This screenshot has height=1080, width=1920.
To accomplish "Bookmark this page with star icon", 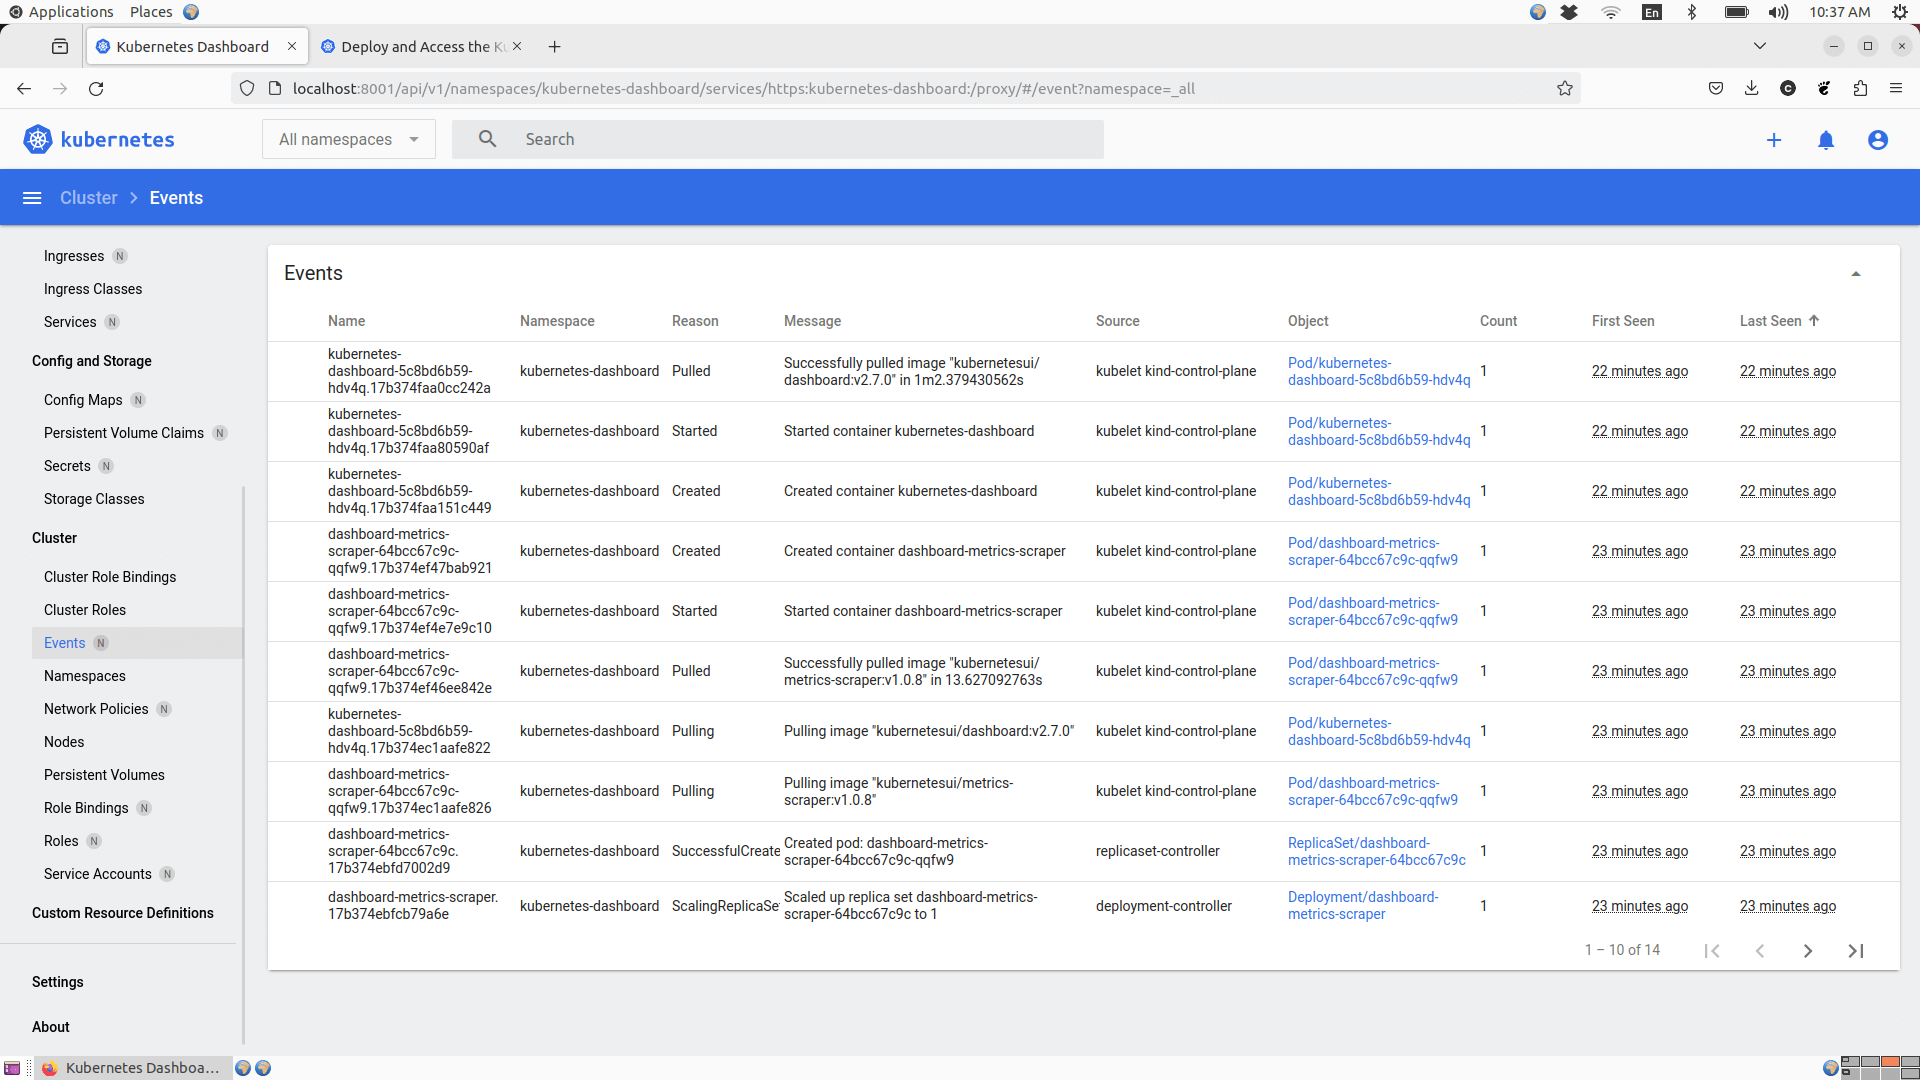I will tap(1565, 89).
